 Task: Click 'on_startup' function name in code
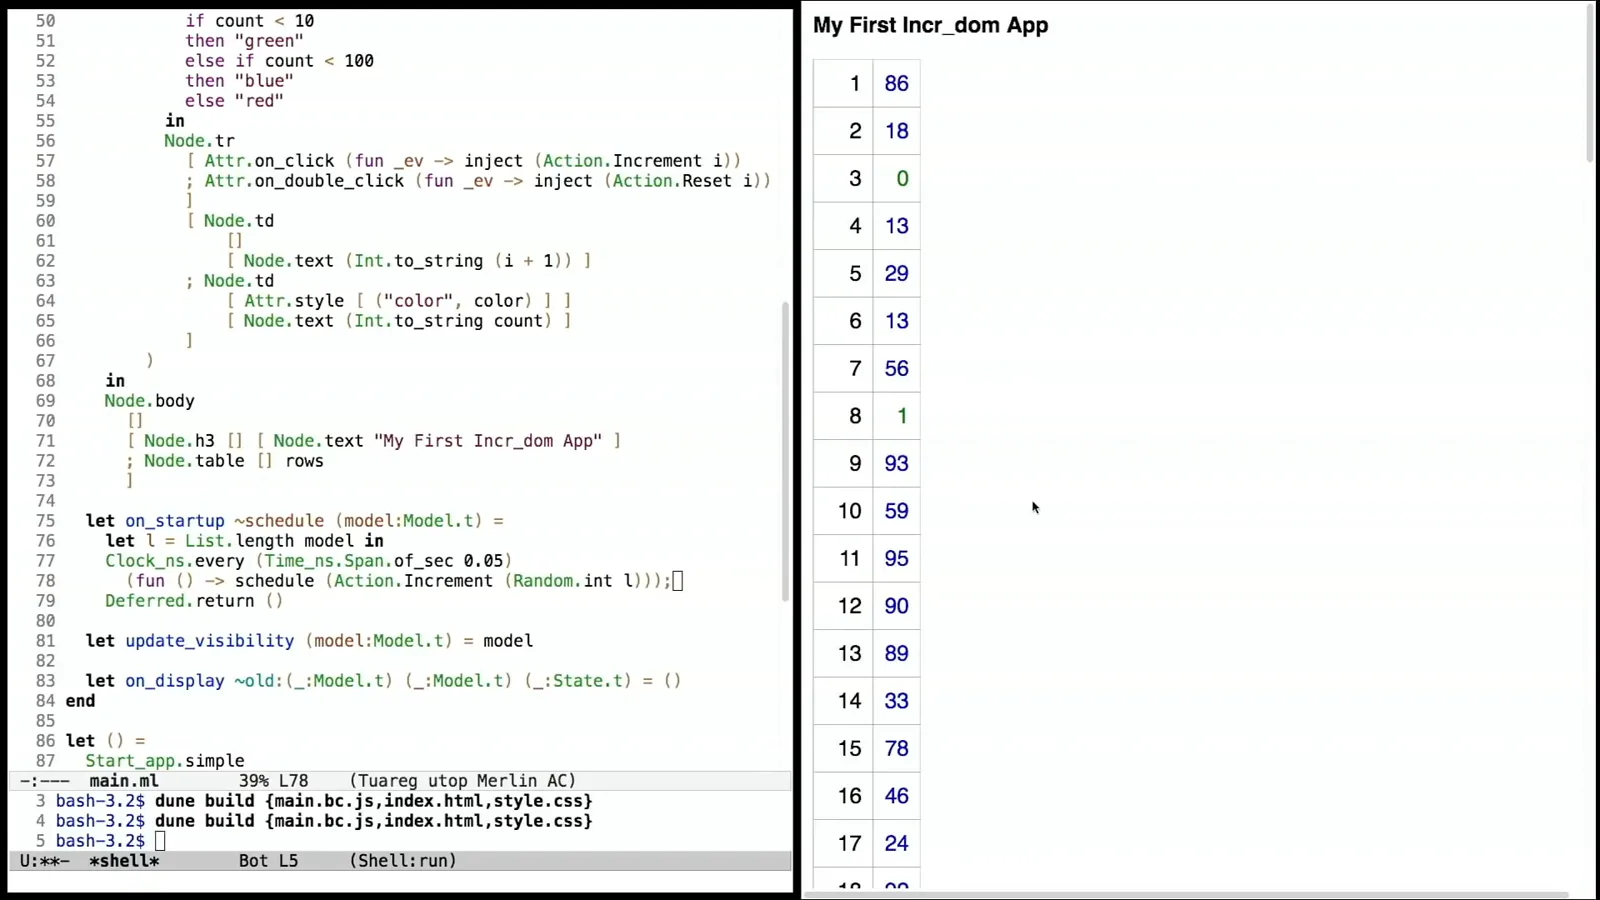coord(175,521)
